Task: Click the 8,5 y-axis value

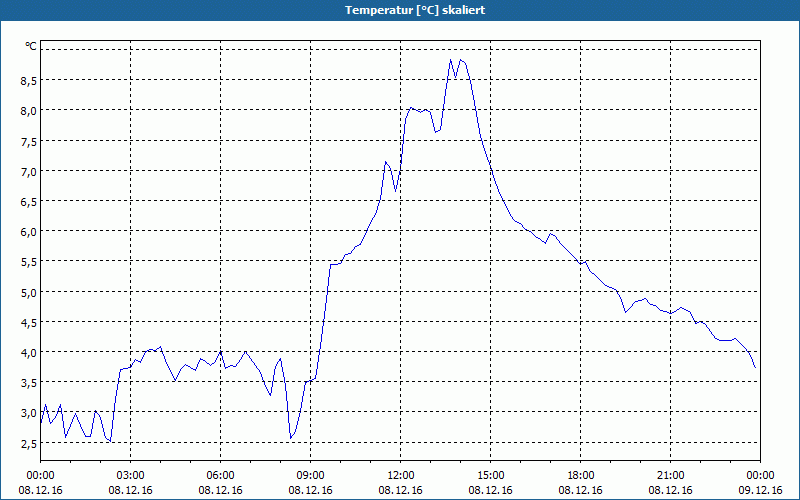Action: [x=29, y=81]
